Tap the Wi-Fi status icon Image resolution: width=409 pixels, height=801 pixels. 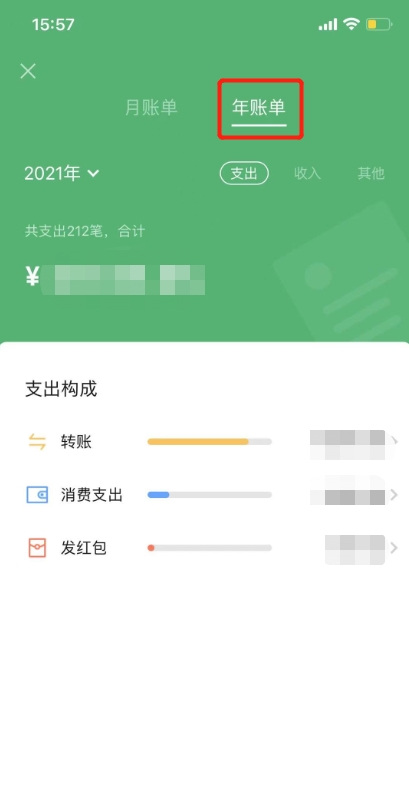click(351, 23)
